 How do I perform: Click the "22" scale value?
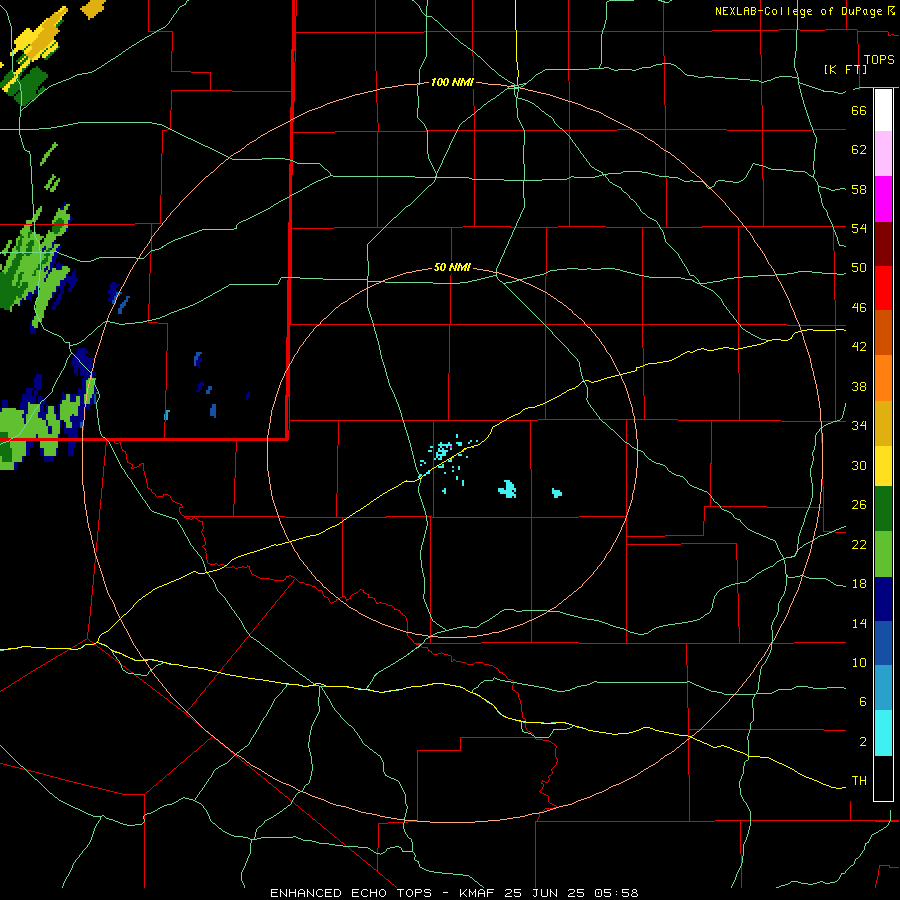point(859,544)
